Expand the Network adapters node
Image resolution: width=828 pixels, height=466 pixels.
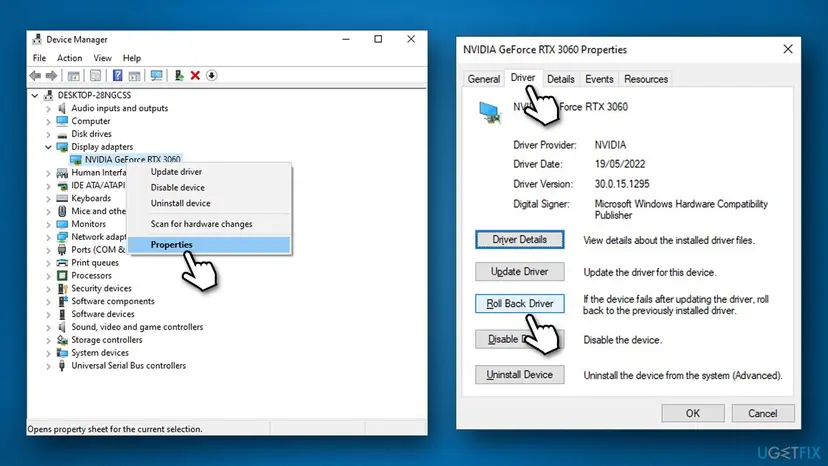click(48, 237)
